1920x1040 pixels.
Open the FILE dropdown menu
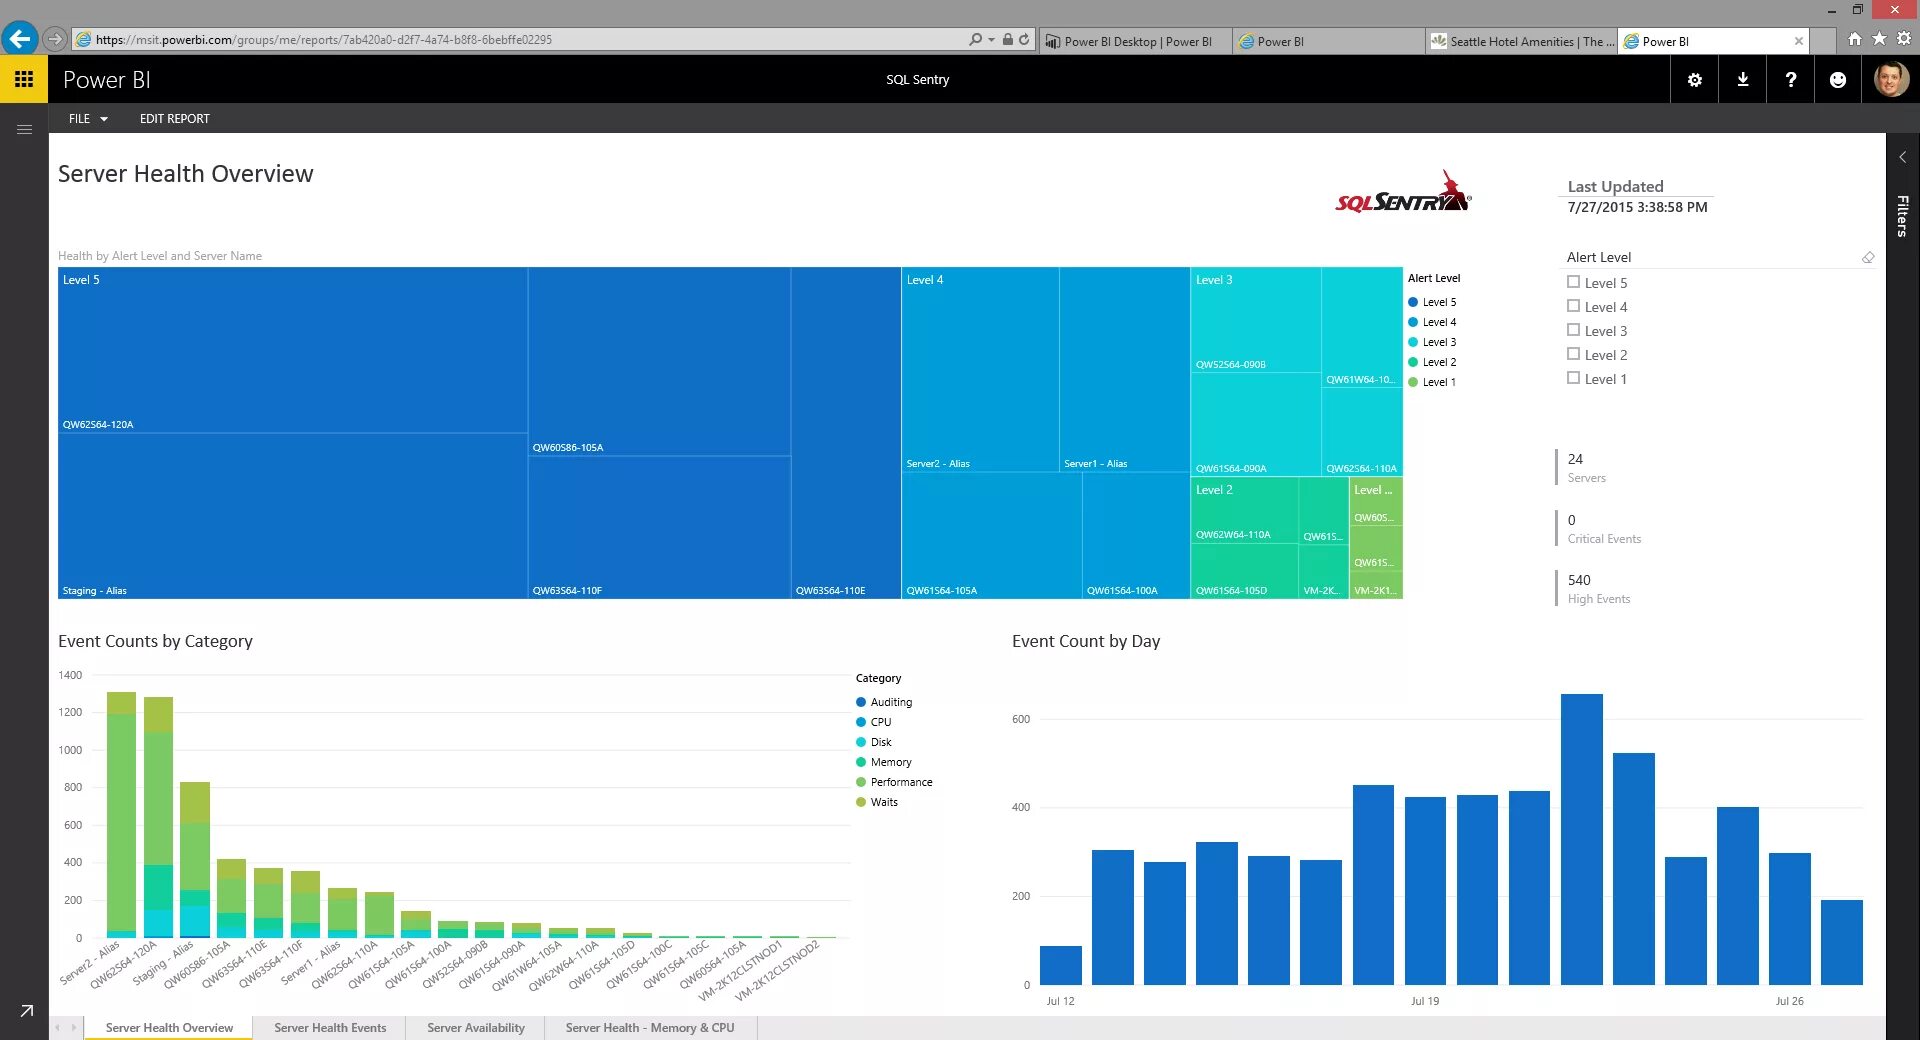88,118
